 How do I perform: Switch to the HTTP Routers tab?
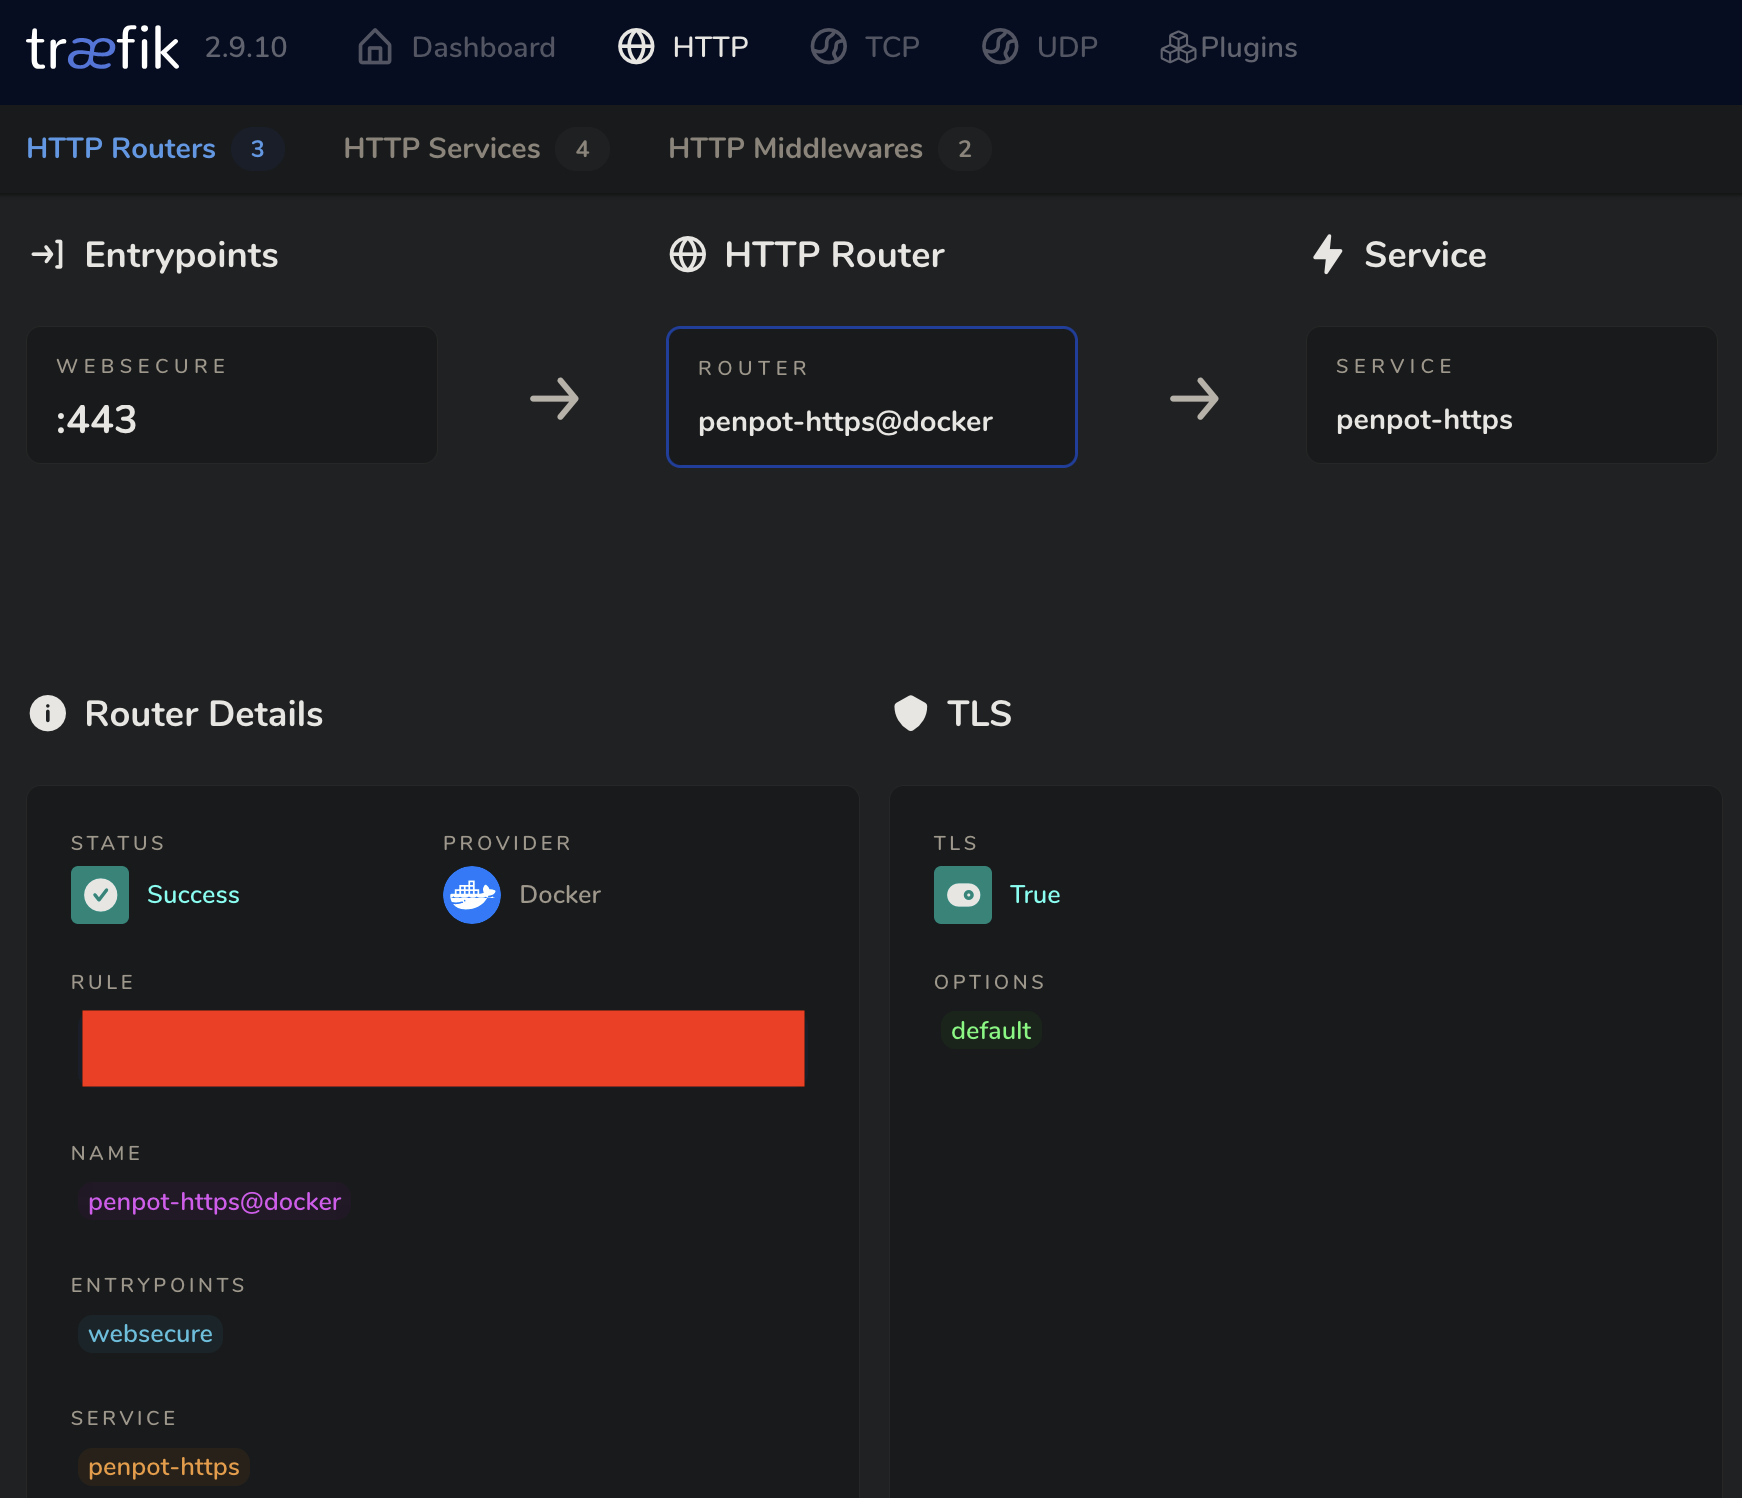click(x=155, y=149)
